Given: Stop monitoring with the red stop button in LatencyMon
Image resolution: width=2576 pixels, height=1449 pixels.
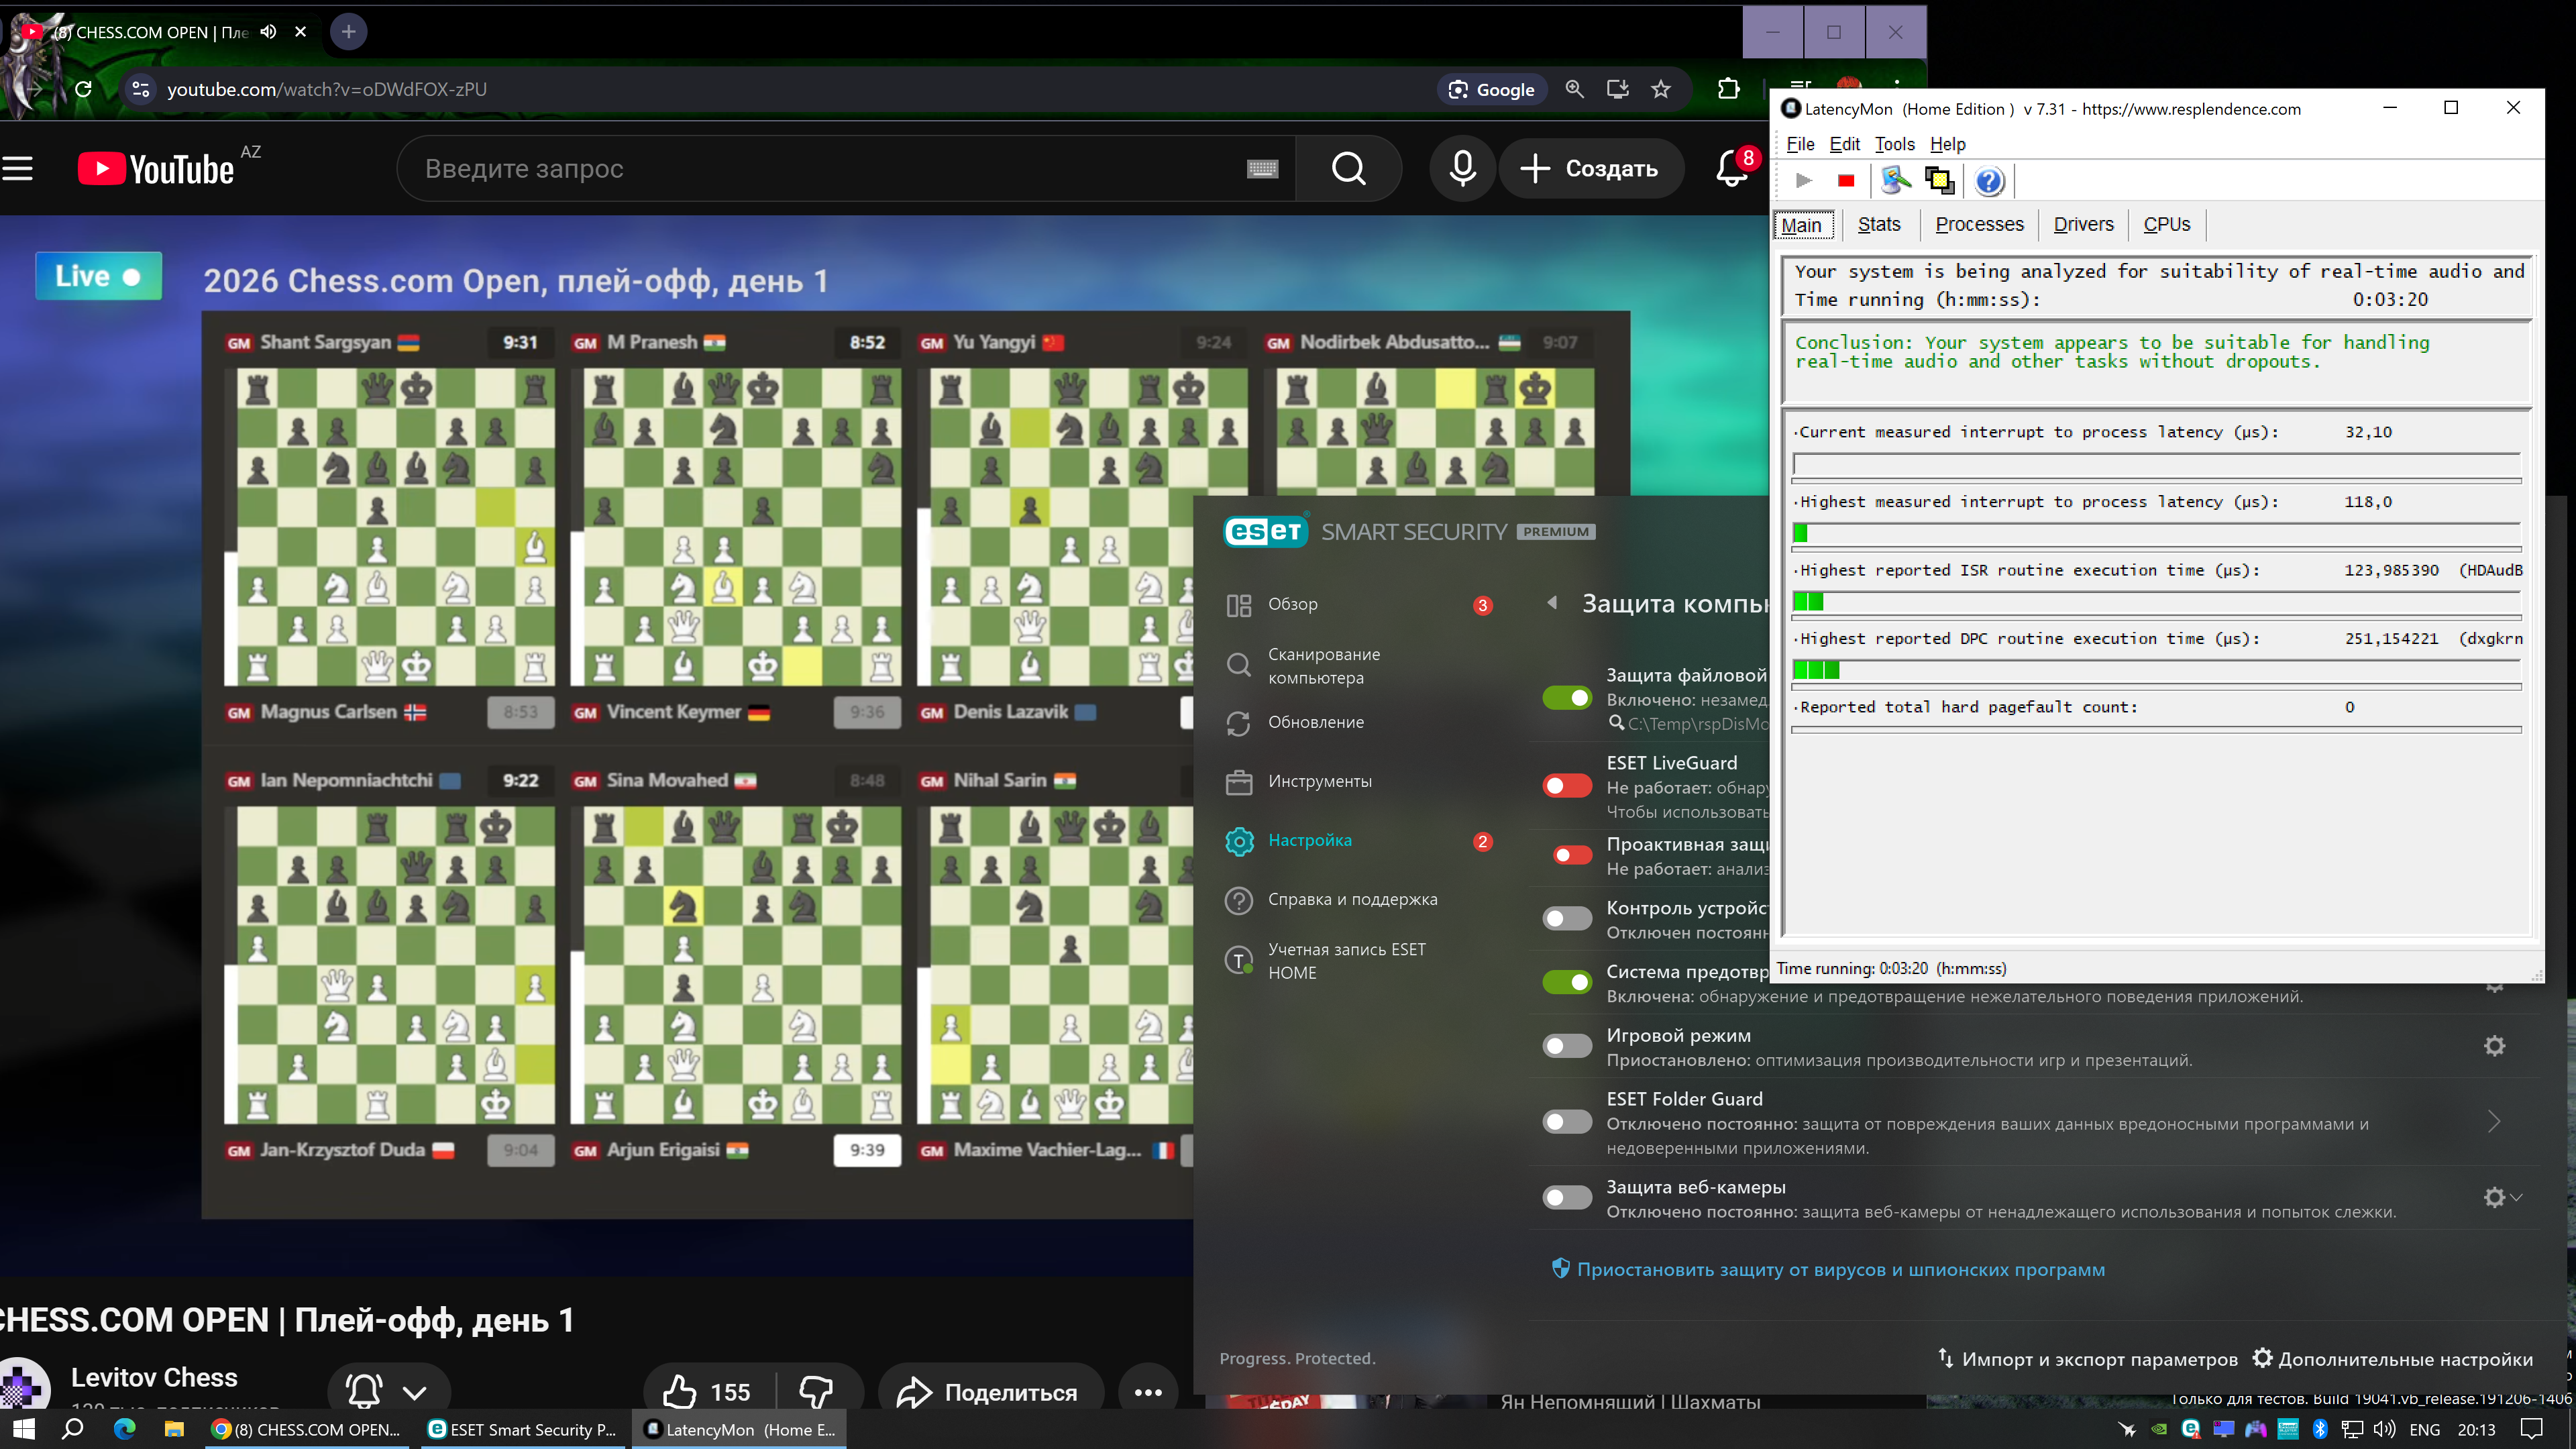Looking at the screenshot, I should 1846,181.
